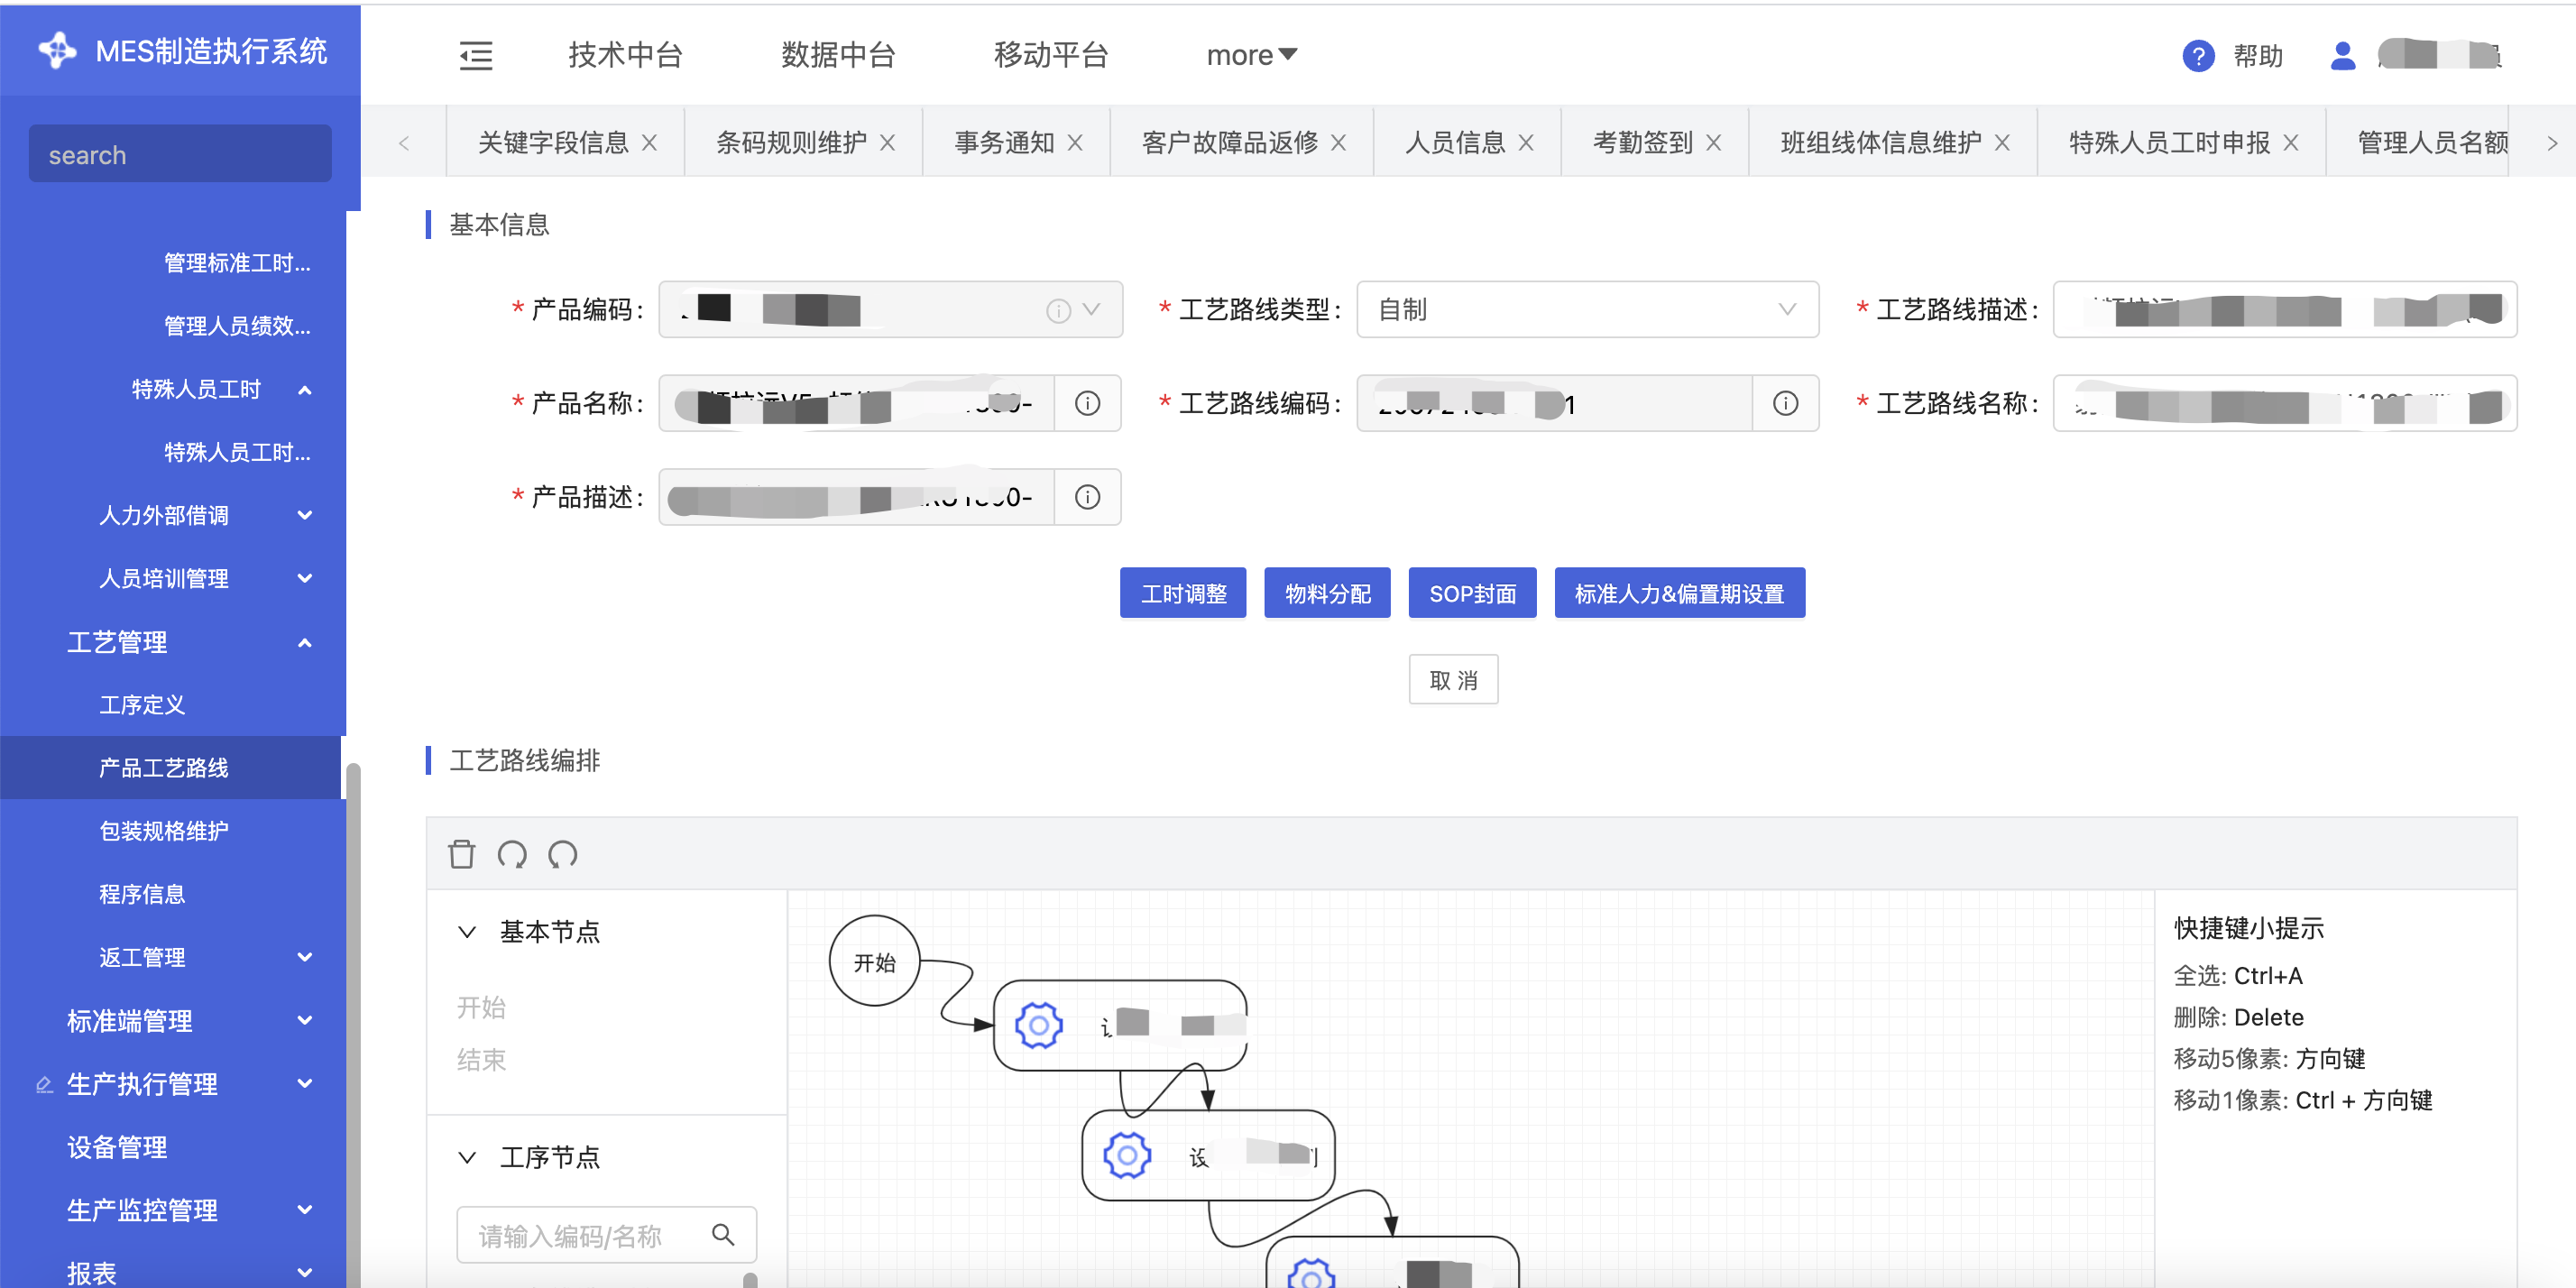Image resolution: width=2576 pixels, height=1288 pixels.
Task: Click the trash delete icon in route editor
Action: click(x=461, y=854)
